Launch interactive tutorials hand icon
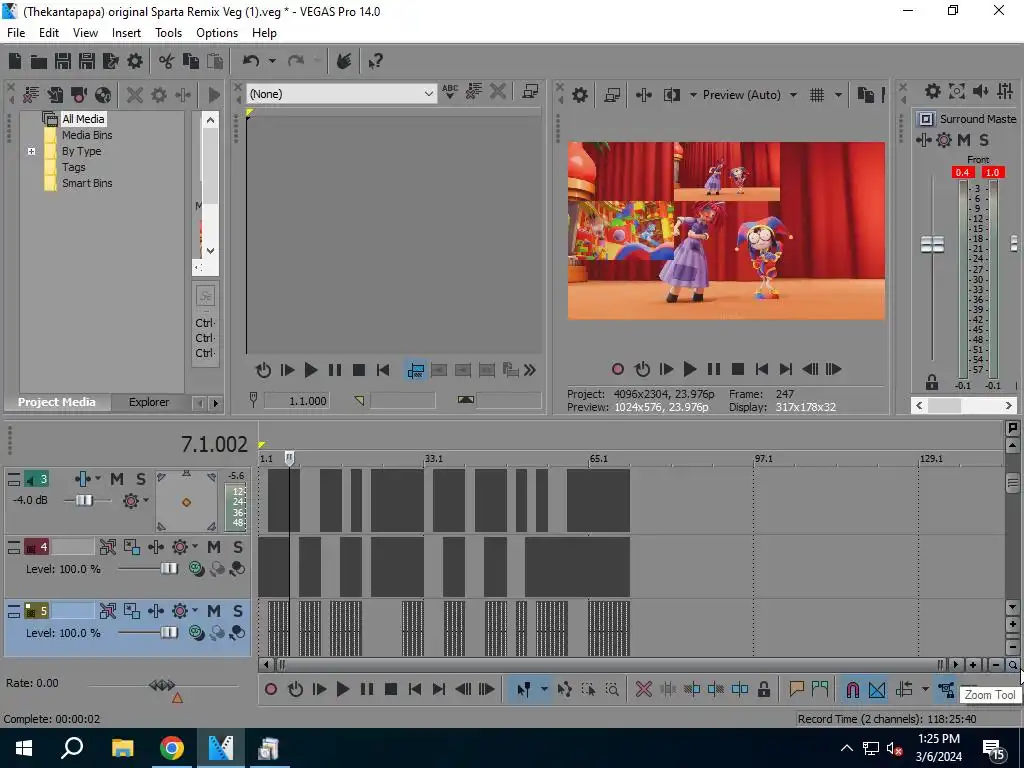 tap(344, 61)
